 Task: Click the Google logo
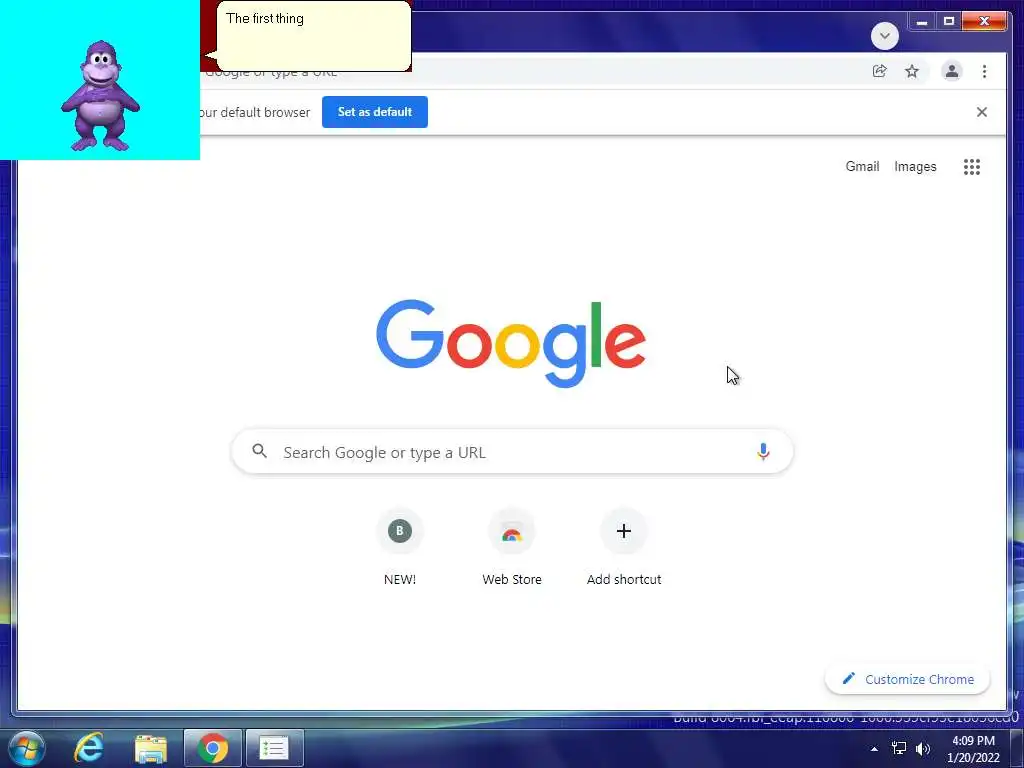tap(511, 344)
